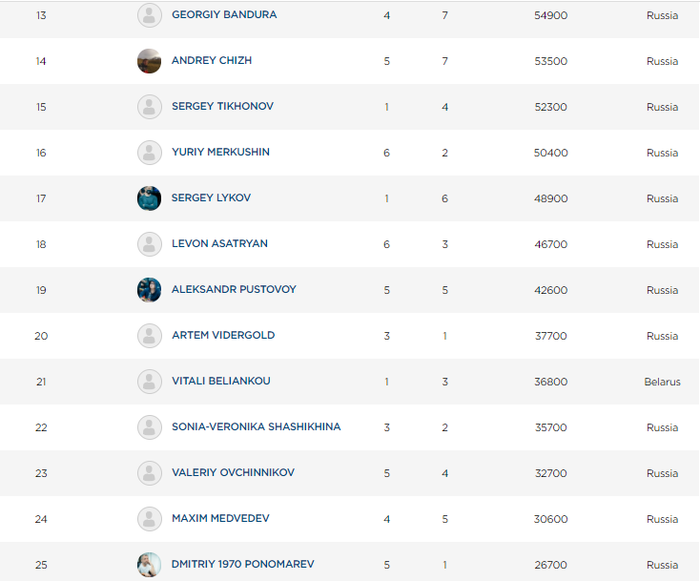Click the Belarus country cell
The image size is (700, 581).
[x=662, y=382]
